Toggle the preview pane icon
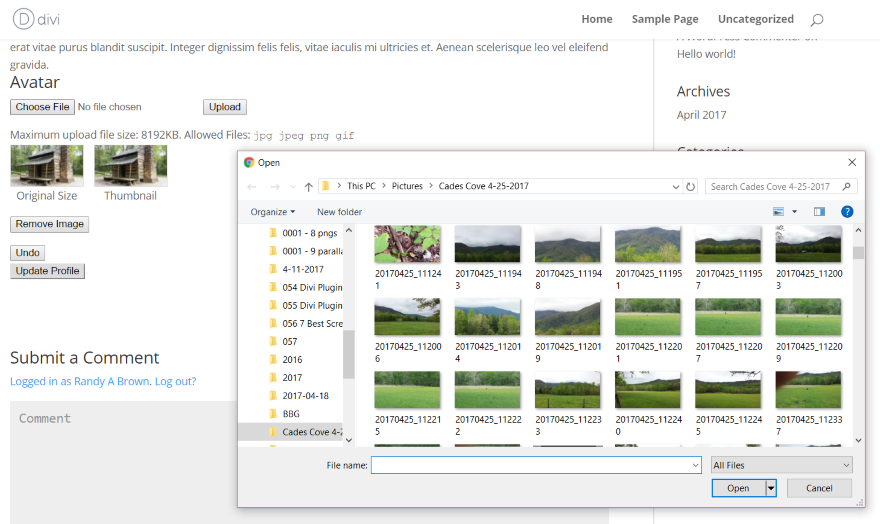880x524 pixels. pos(820,212)
